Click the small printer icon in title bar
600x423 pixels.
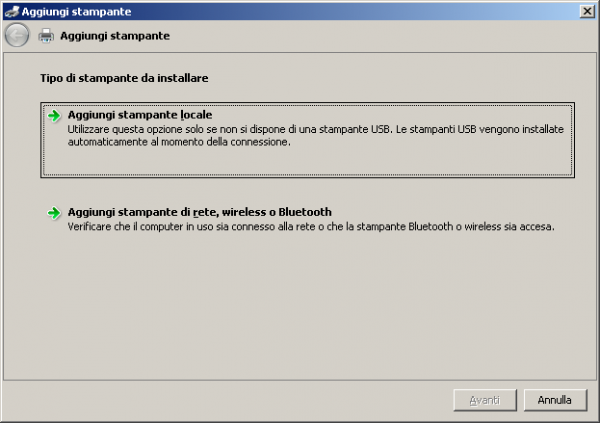[11, 10]
